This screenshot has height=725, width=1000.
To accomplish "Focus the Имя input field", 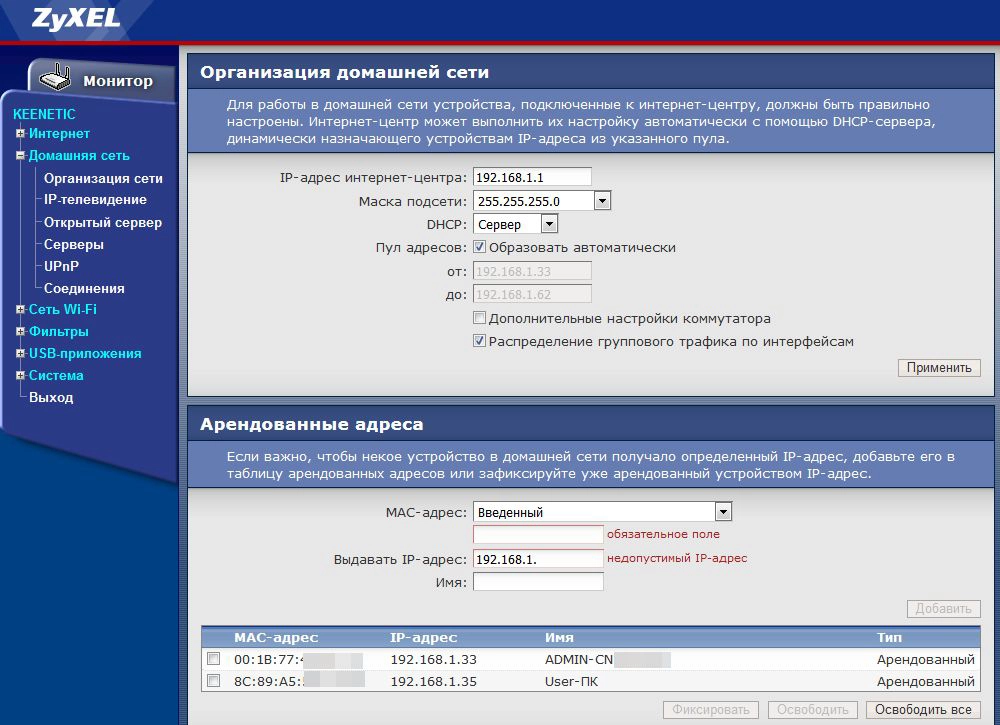I will [538, 582].
